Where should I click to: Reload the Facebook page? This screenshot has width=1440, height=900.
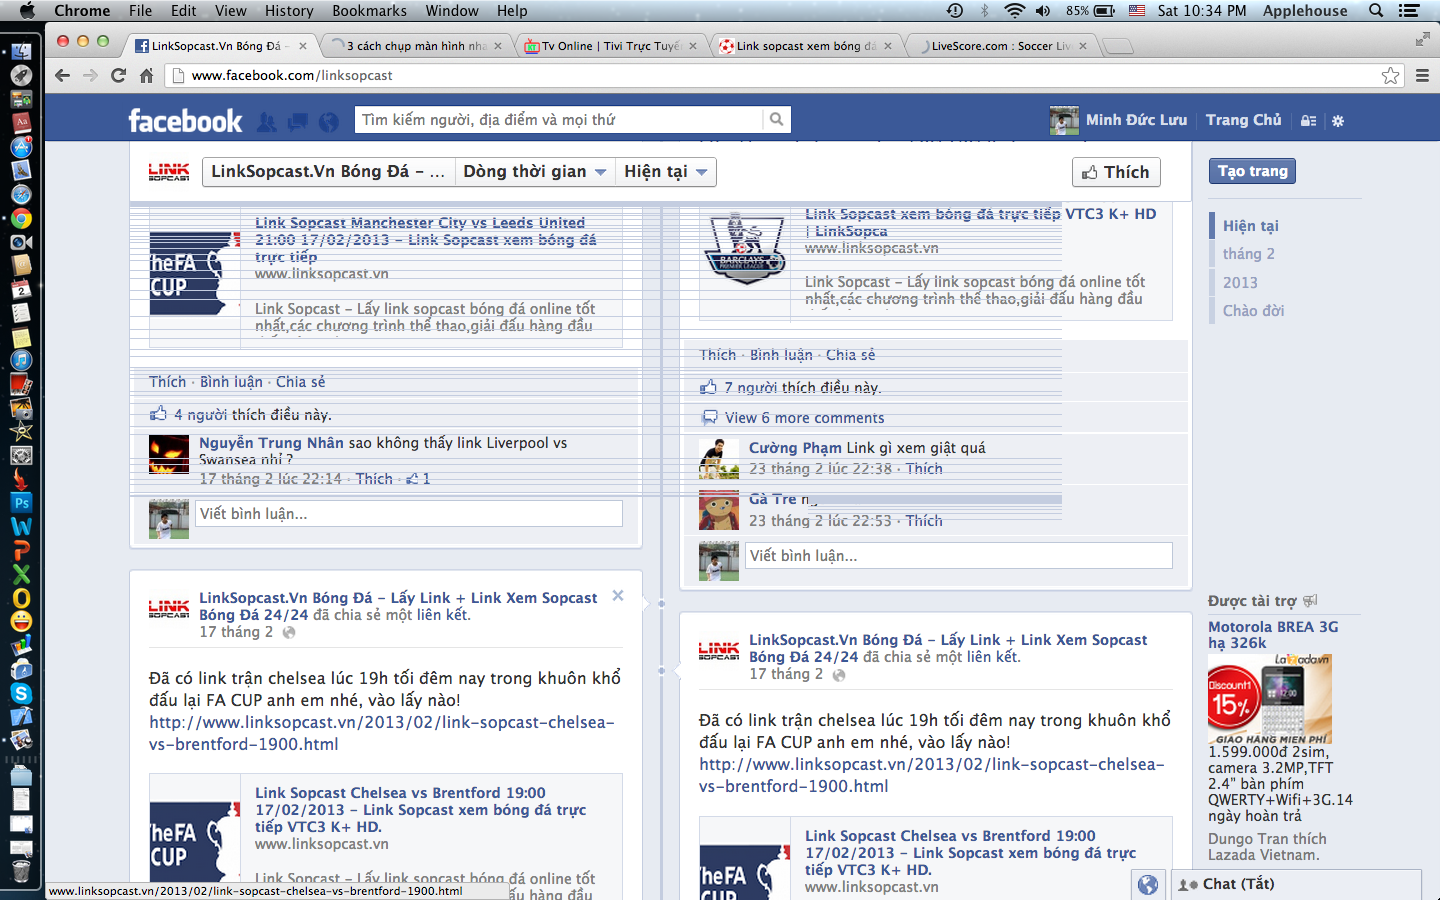point(118,76)
